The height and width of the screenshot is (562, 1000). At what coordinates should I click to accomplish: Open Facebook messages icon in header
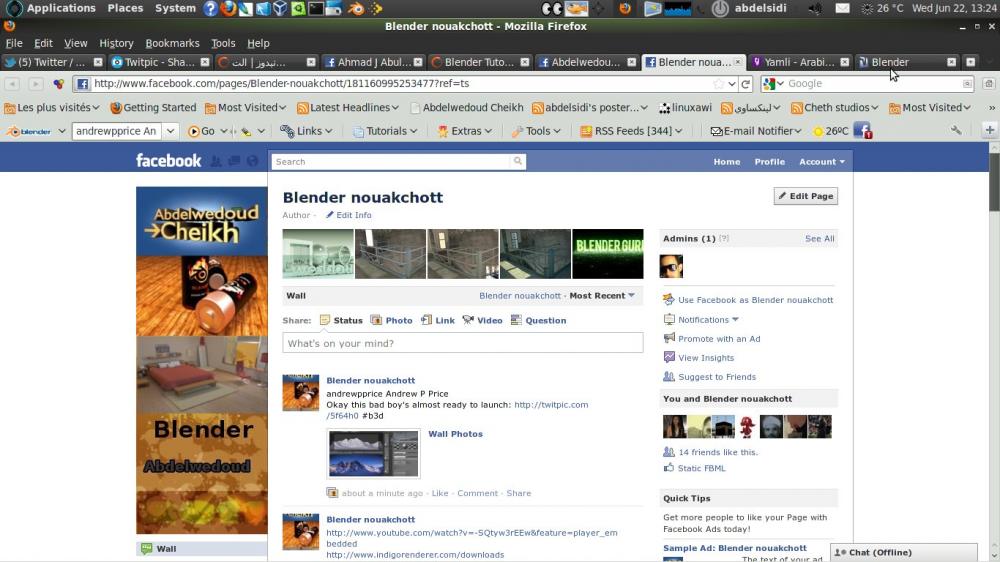coord(234,161)
